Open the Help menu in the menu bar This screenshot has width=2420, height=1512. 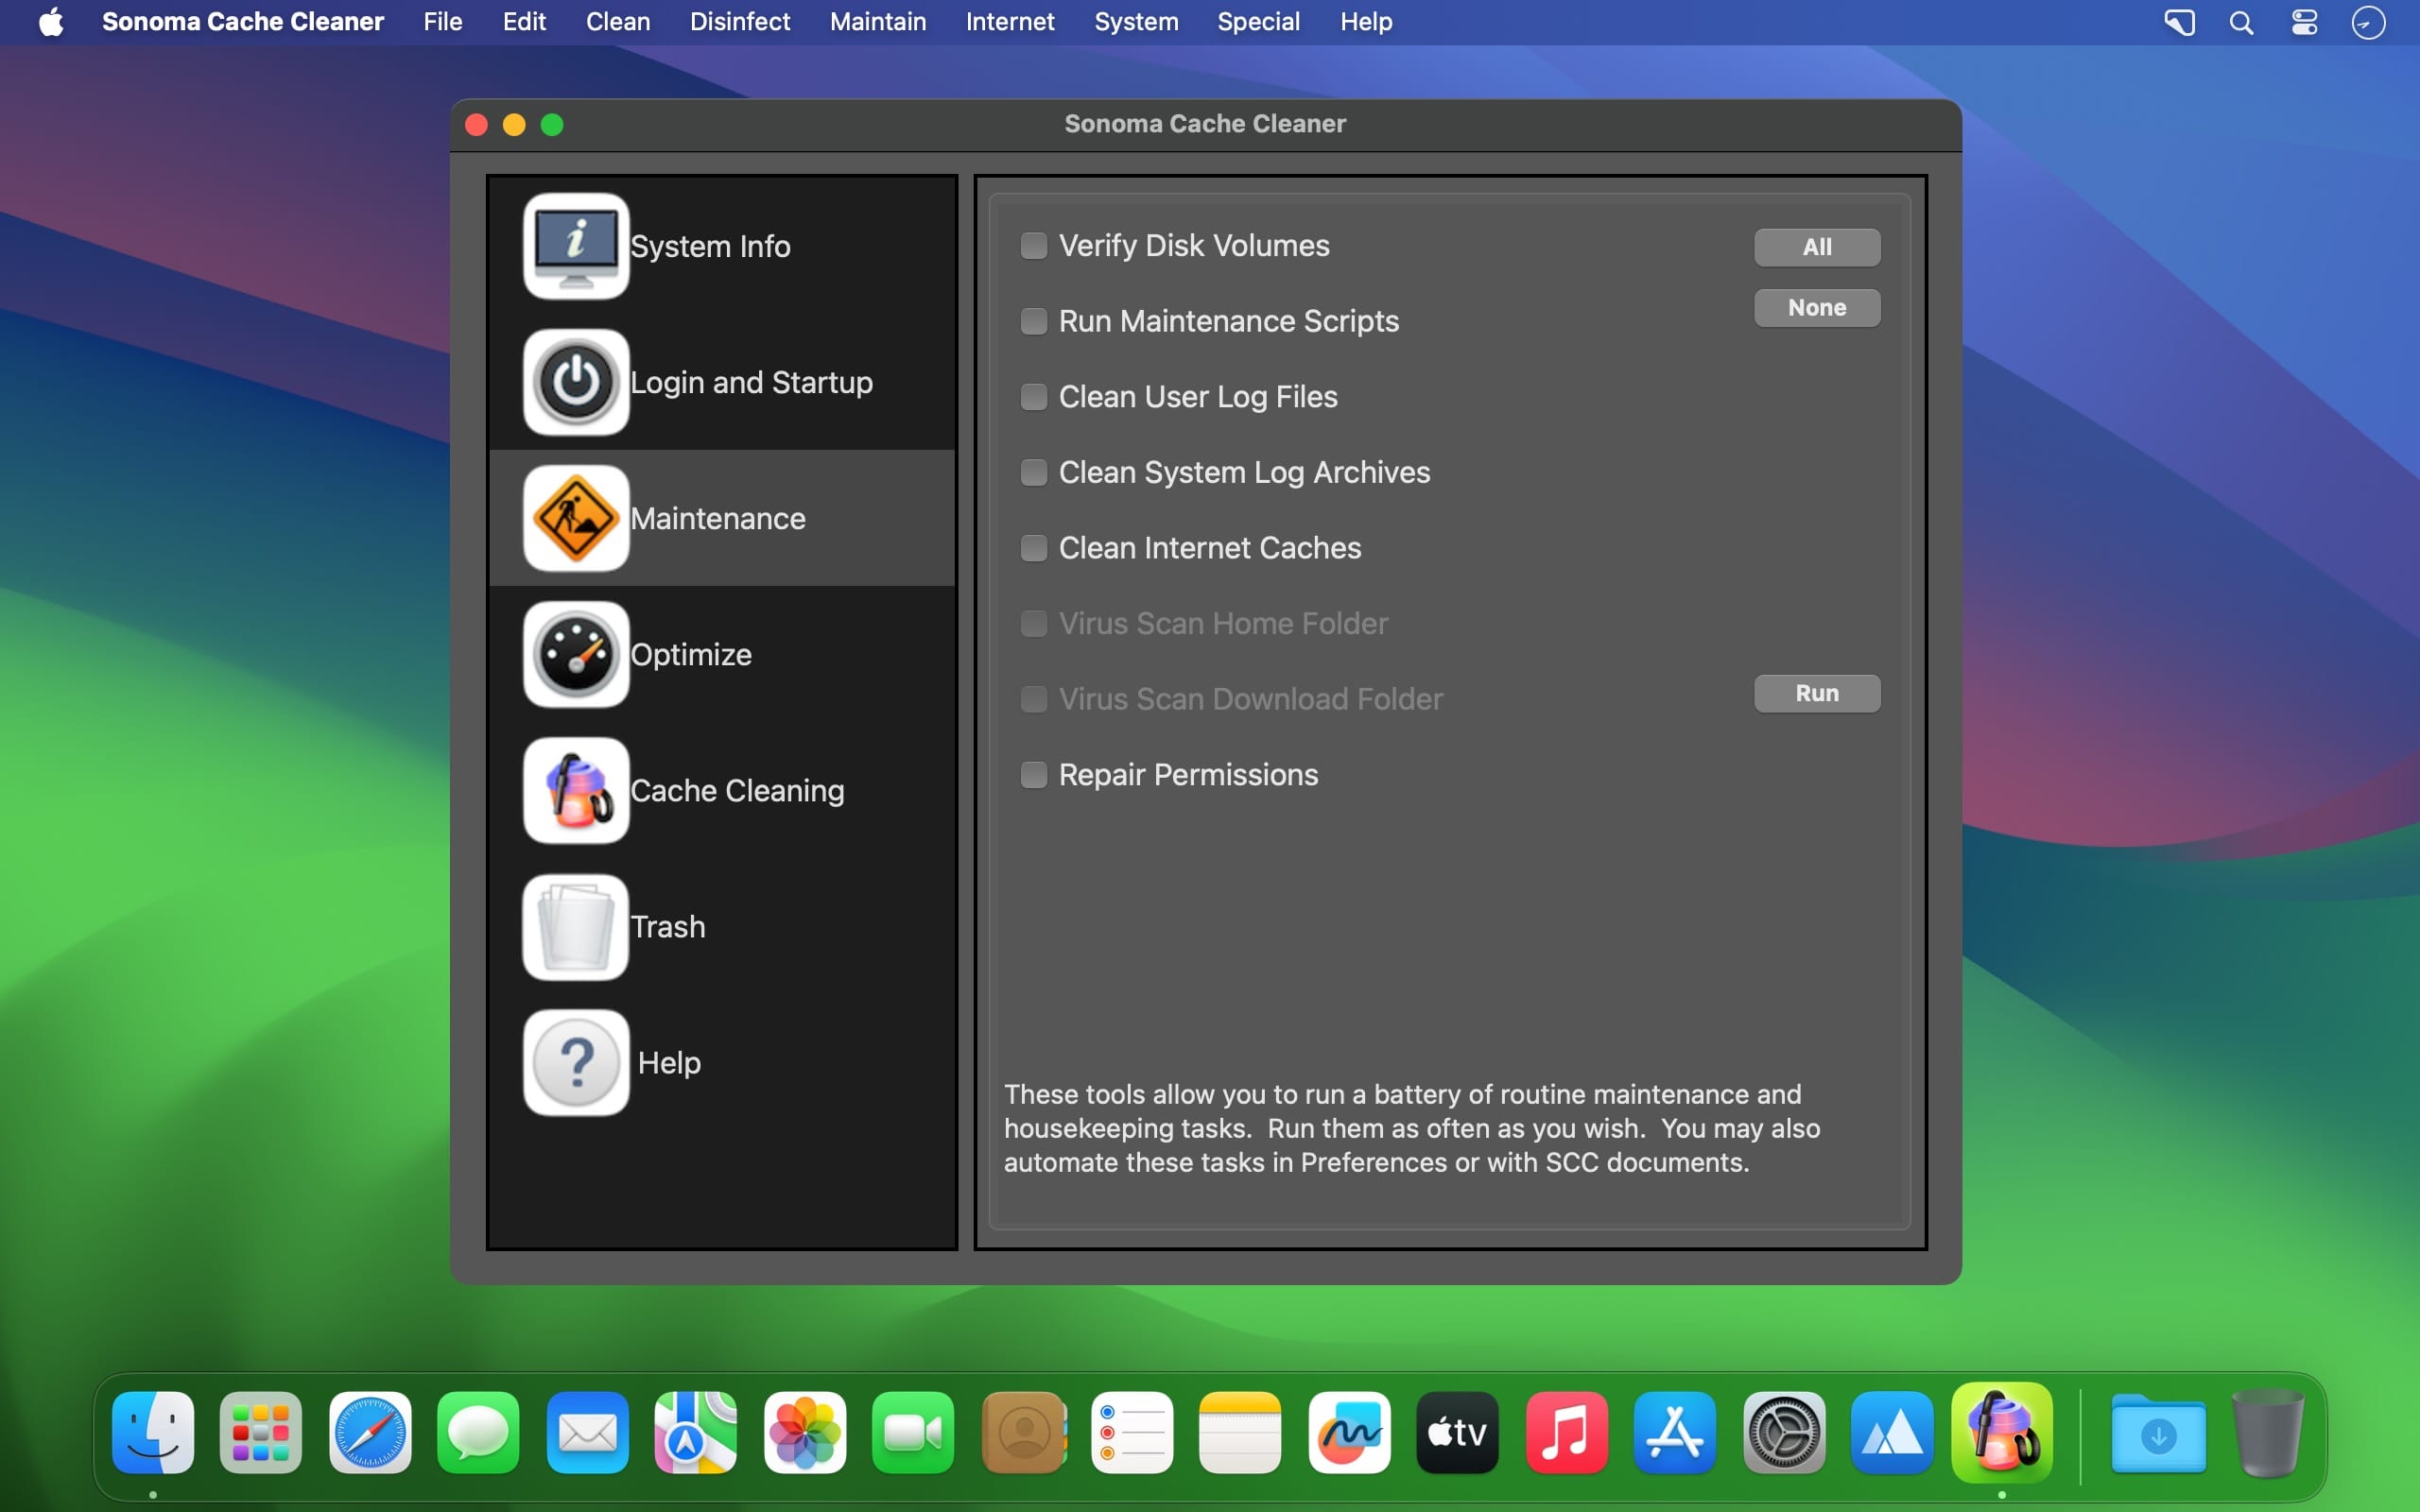click(x=1366, y=22)
